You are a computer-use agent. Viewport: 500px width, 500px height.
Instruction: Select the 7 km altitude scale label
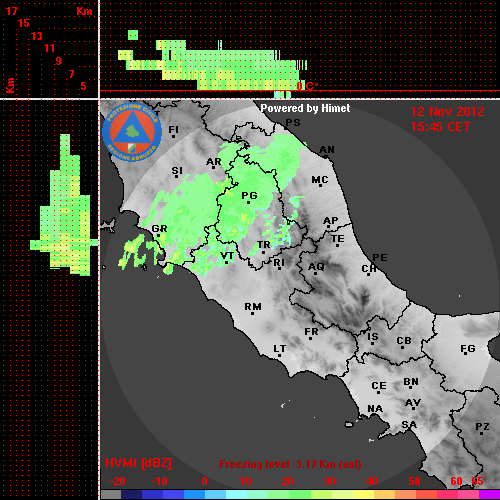71,74
